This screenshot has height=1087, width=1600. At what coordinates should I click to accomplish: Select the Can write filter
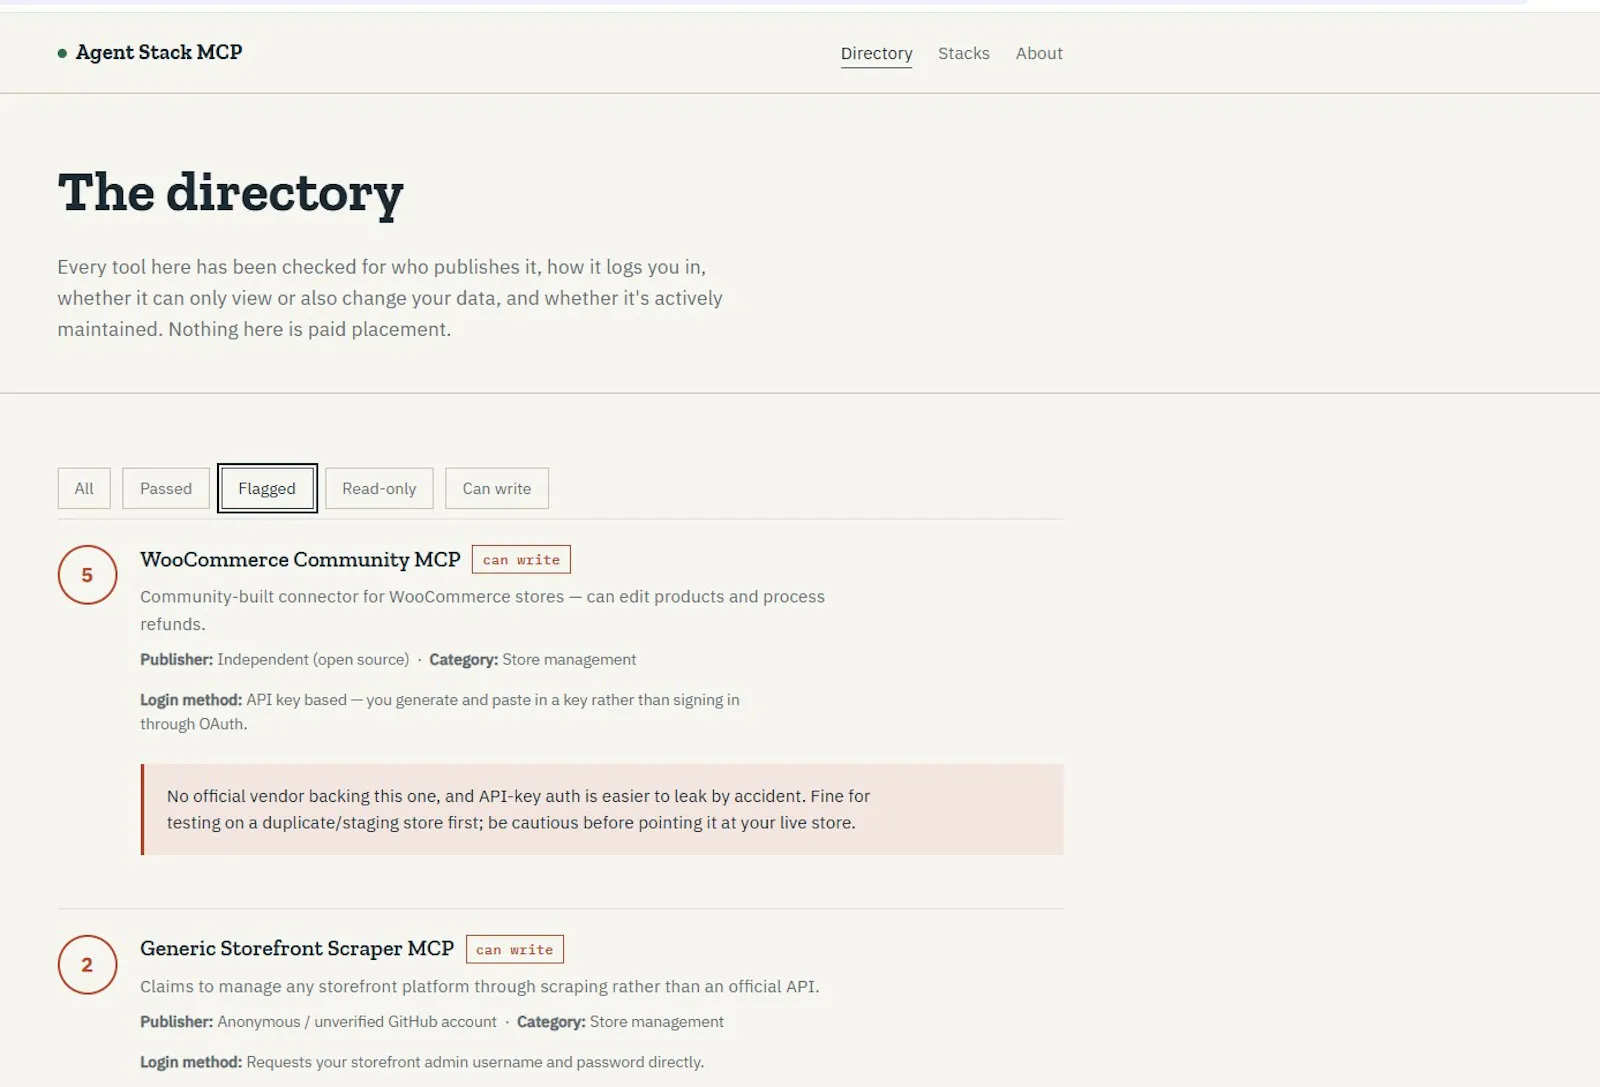point(497,488)
